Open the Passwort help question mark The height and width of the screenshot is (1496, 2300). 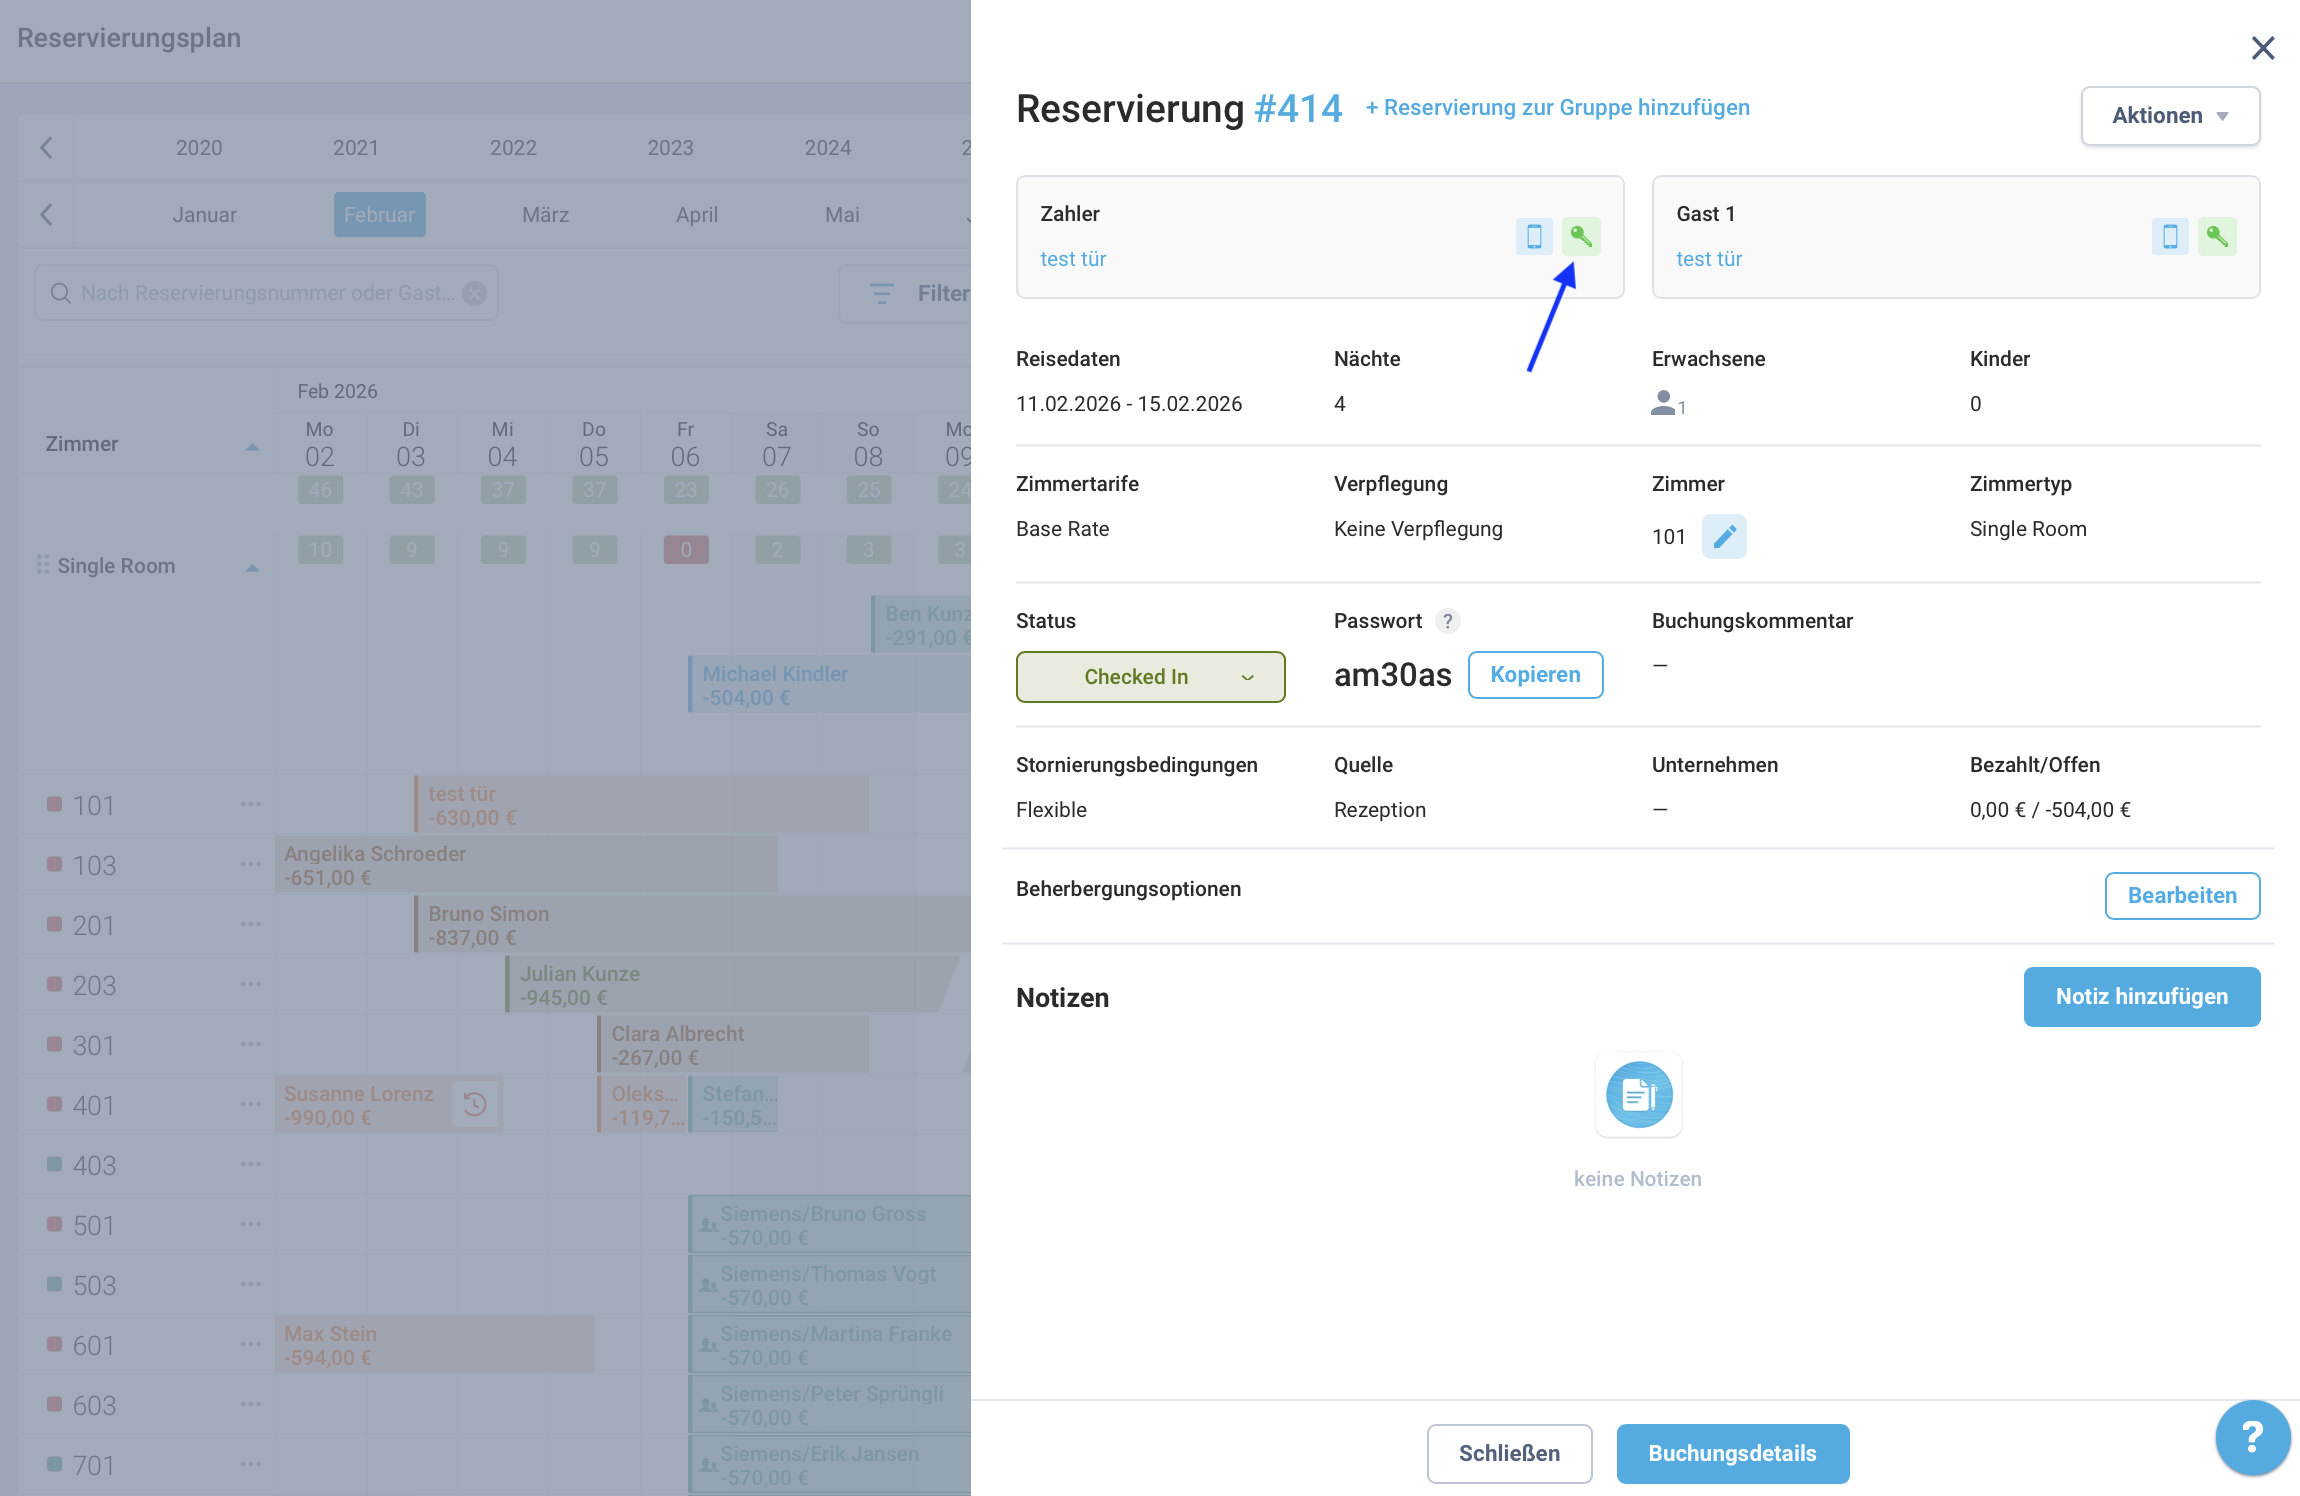[1447, 621]
